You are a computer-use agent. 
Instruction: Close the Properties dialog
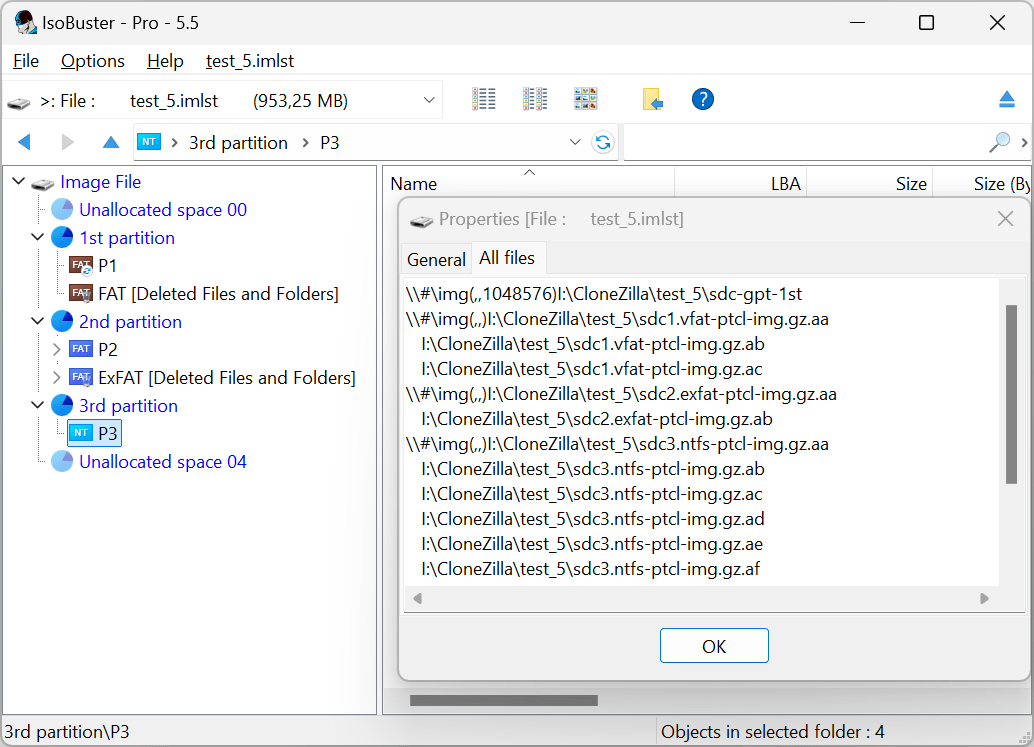[x=1005, y=219]
